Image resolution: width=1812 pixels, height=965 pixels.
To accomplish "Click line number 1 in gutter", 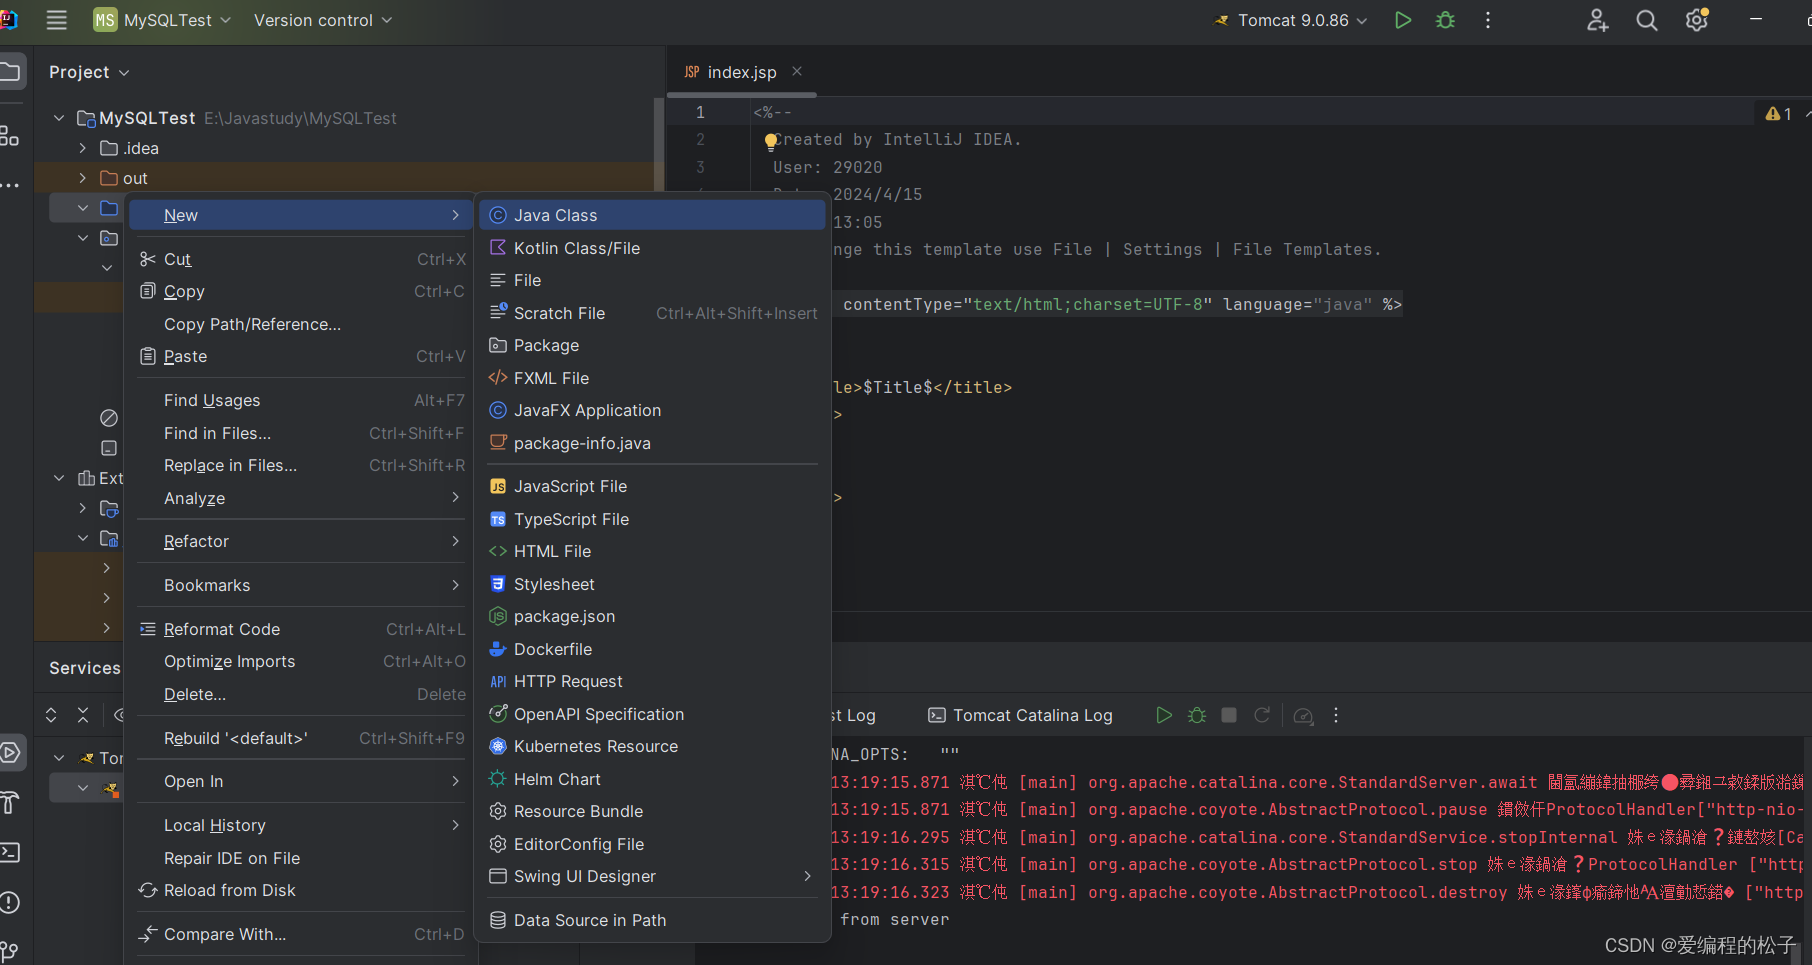I will tap(700, 112).
